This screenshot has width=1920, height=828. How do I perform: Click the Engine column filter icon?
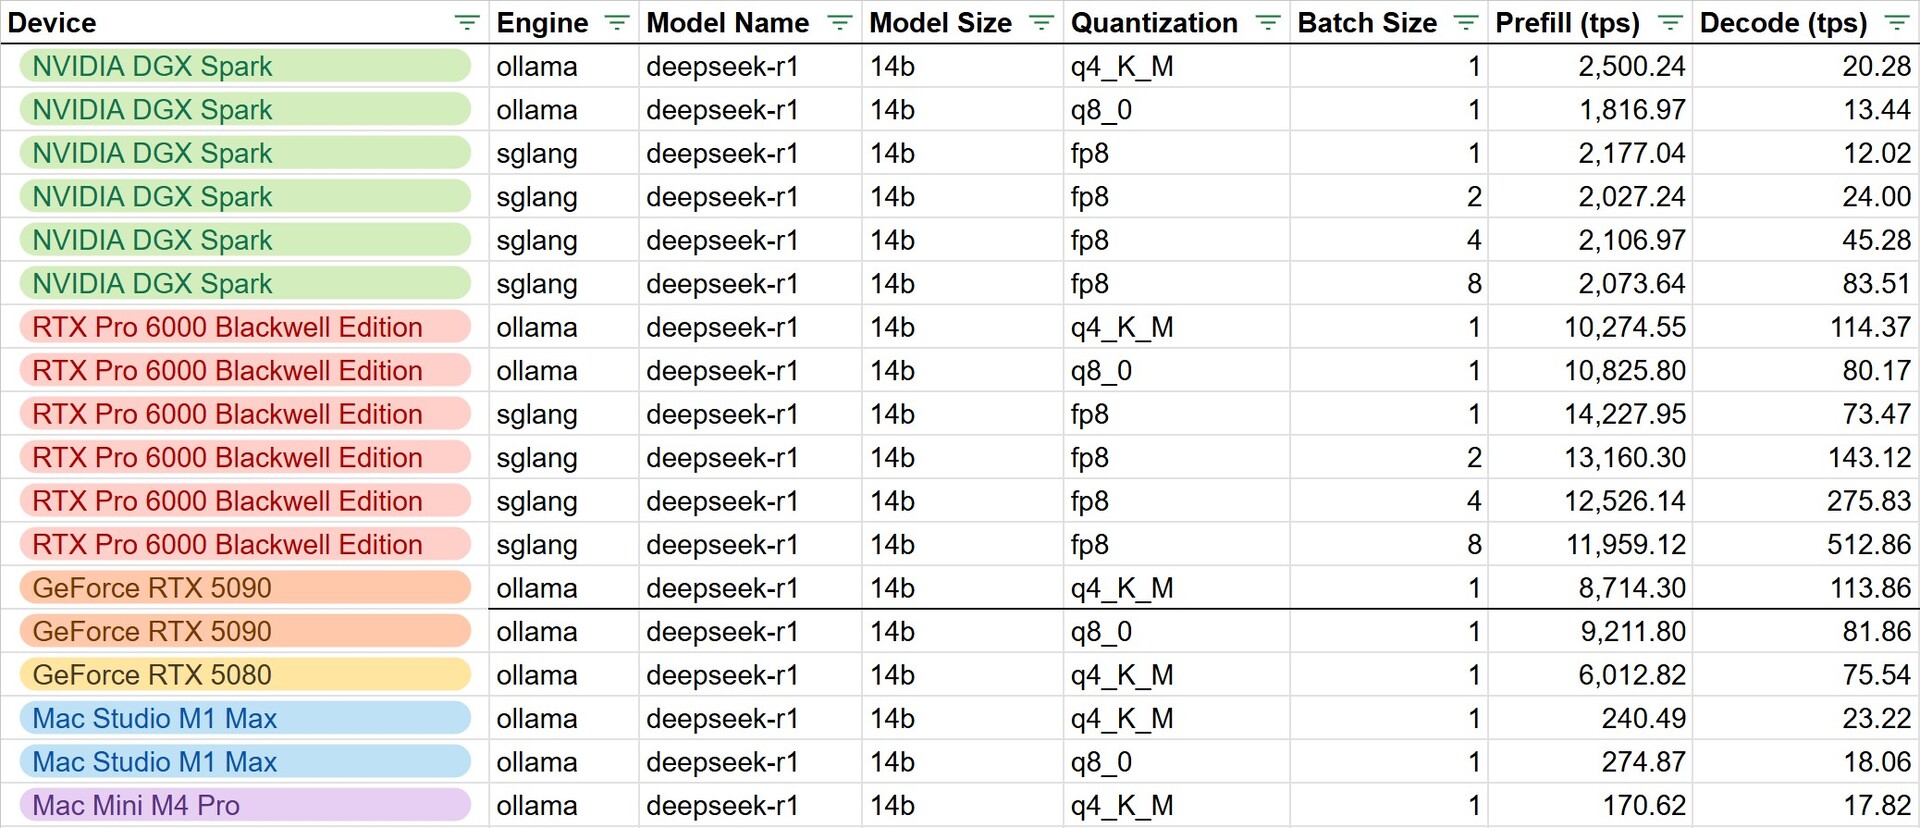point(617,23)
